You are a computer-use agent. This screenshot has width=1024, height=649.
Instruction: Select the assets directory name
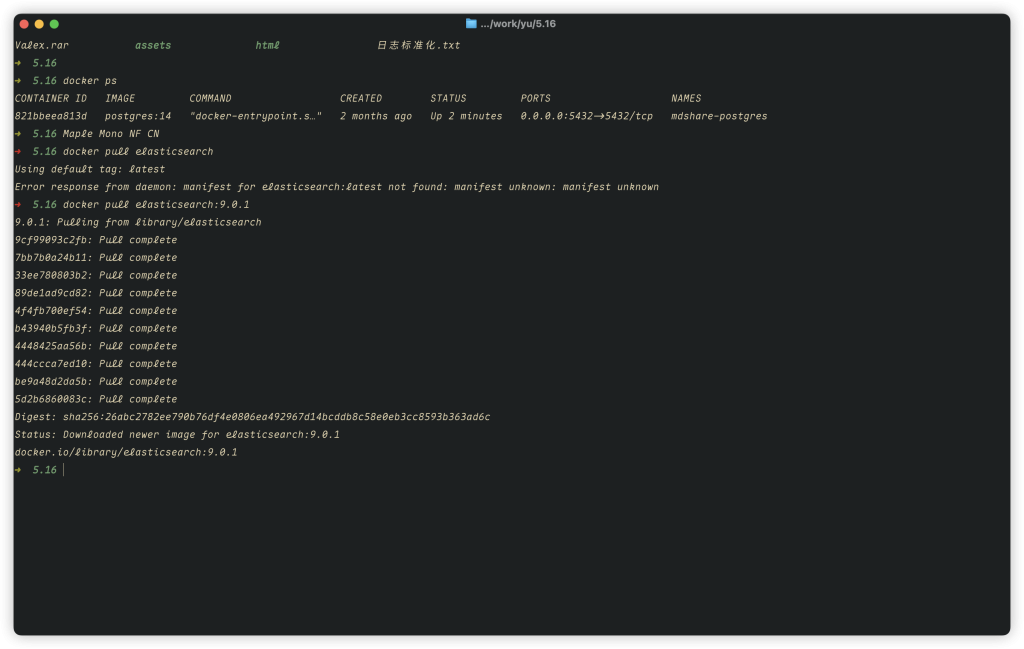tap(153, 46)
